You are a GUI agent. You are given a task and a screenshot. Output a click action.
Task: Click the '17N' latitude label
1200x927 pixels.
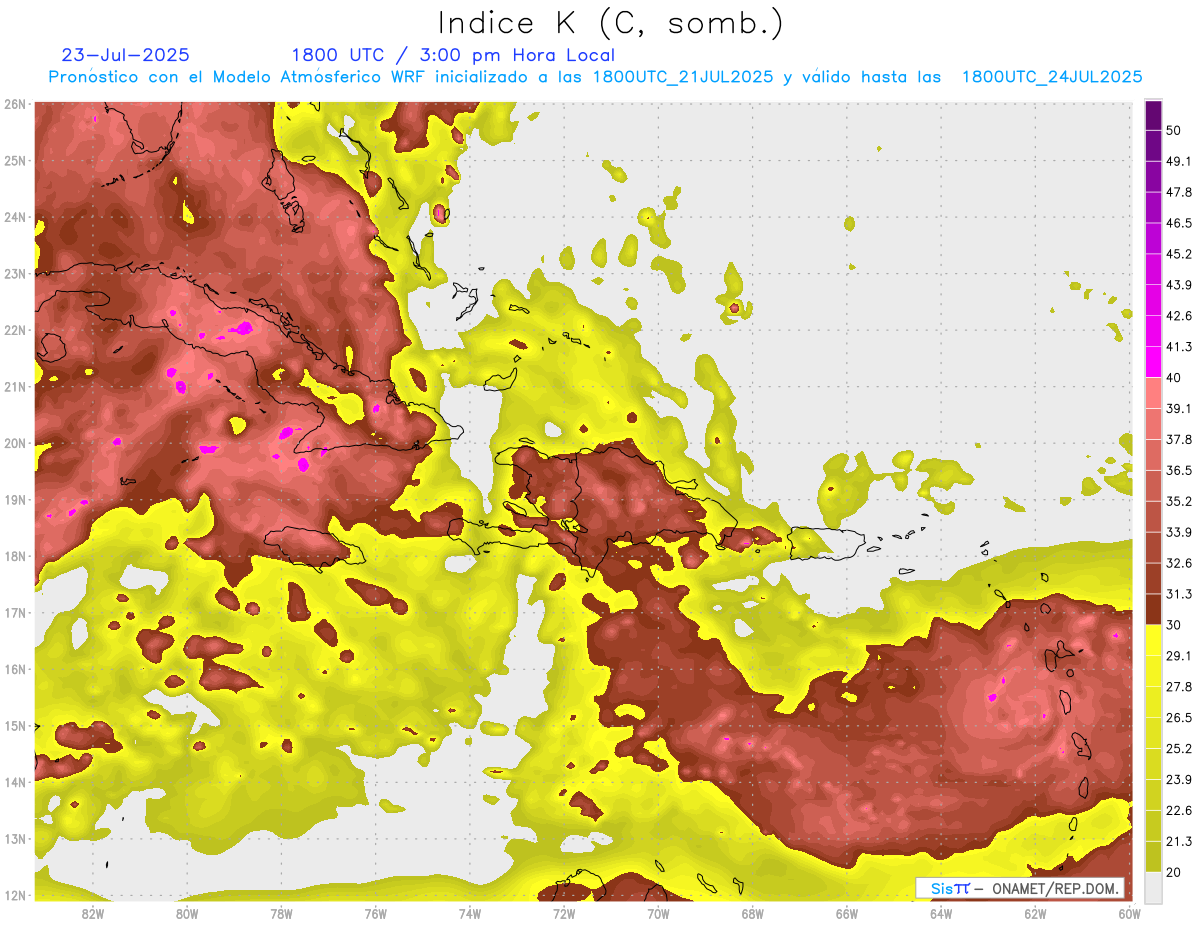[x=15, y=612]
